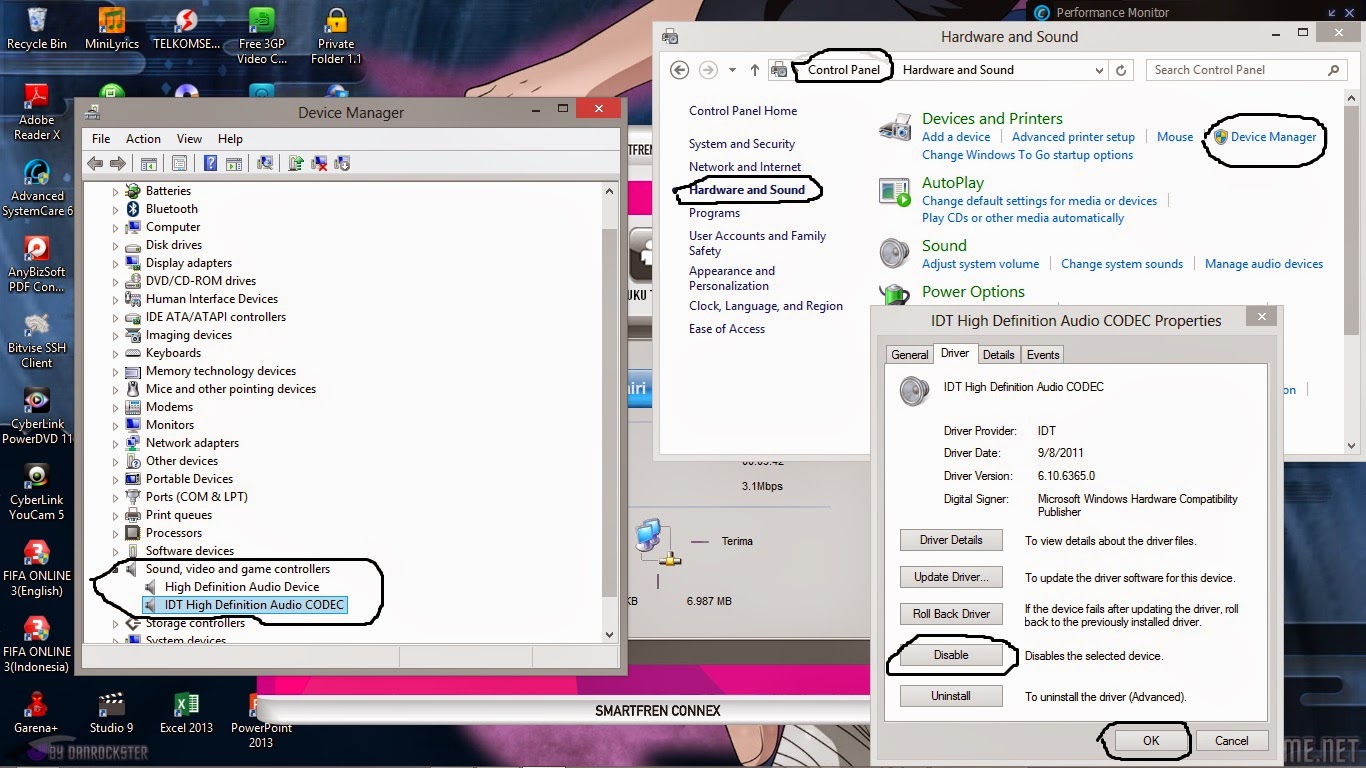Open address bar dropdown in Control Panel

[x=1098, y=70]
